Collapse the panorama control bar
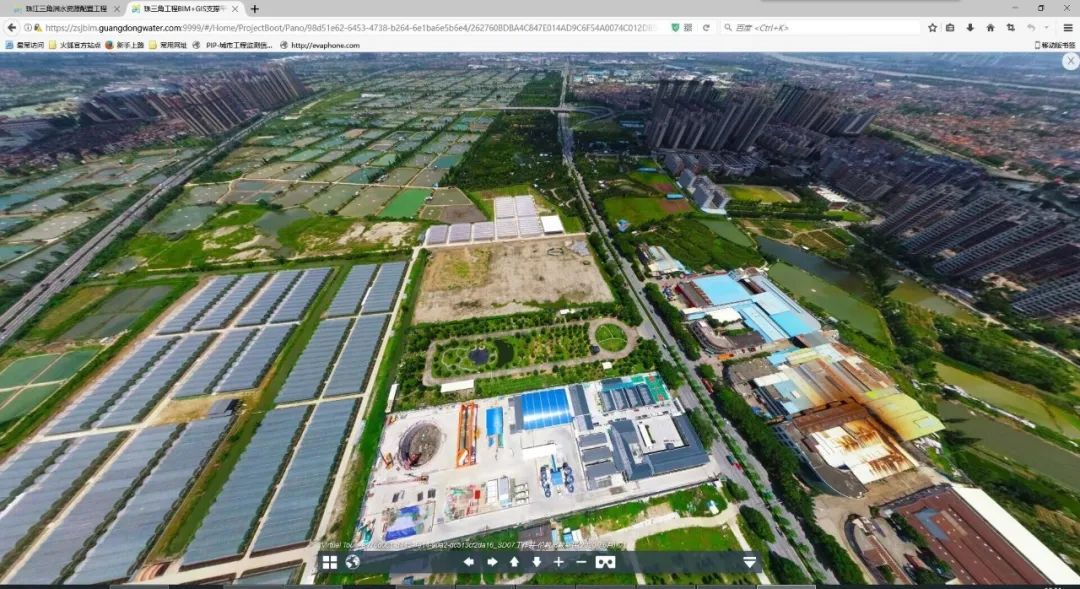This screenshot has width=1080, height=589. pos(750,563)
